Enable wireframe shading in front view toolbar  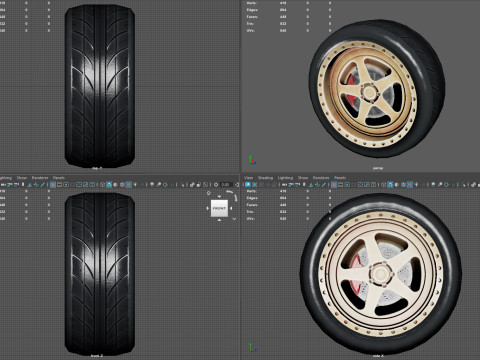point(102,184)
